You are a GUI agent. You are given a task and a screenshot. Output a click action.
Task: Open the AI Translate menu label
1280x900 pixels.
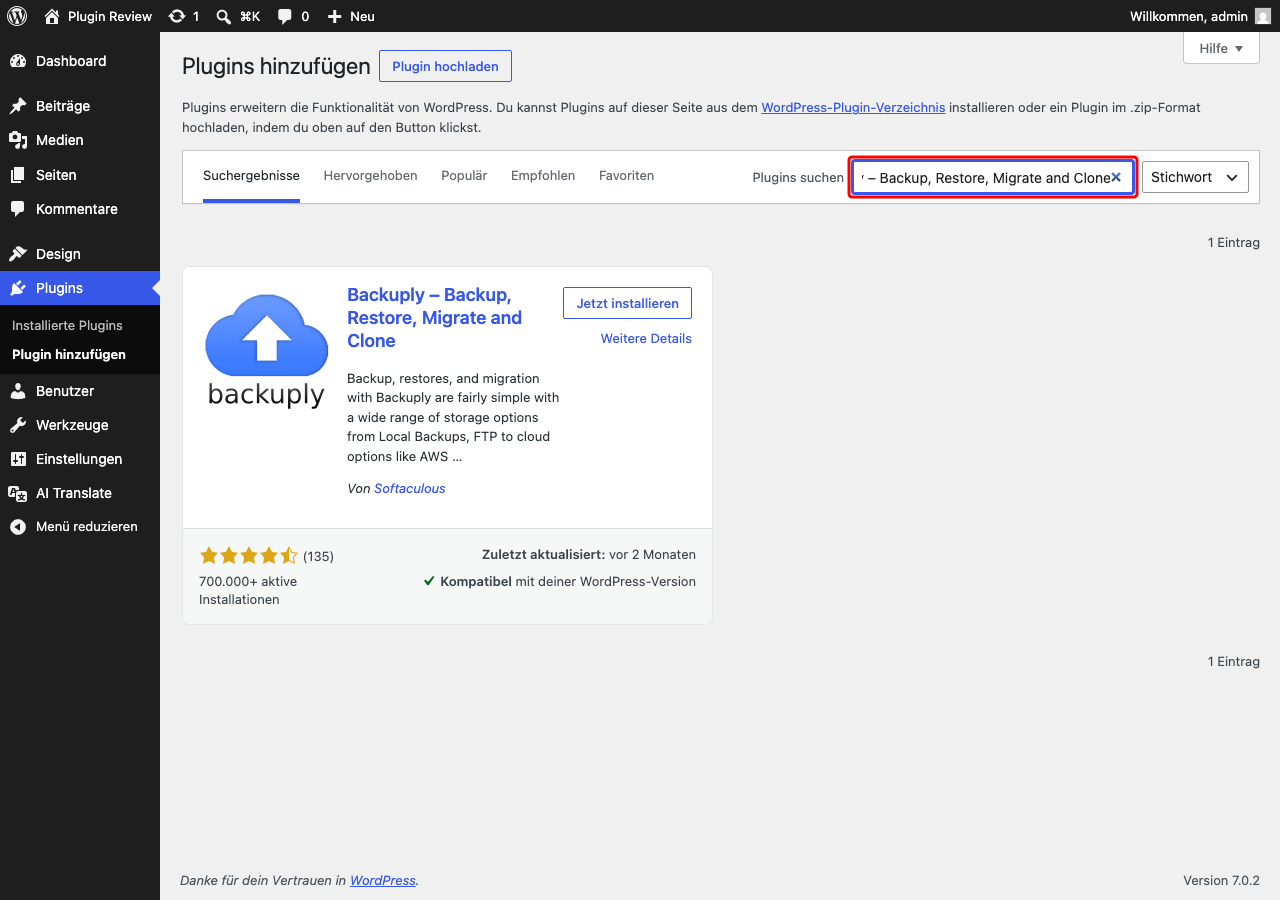point(74,493)
